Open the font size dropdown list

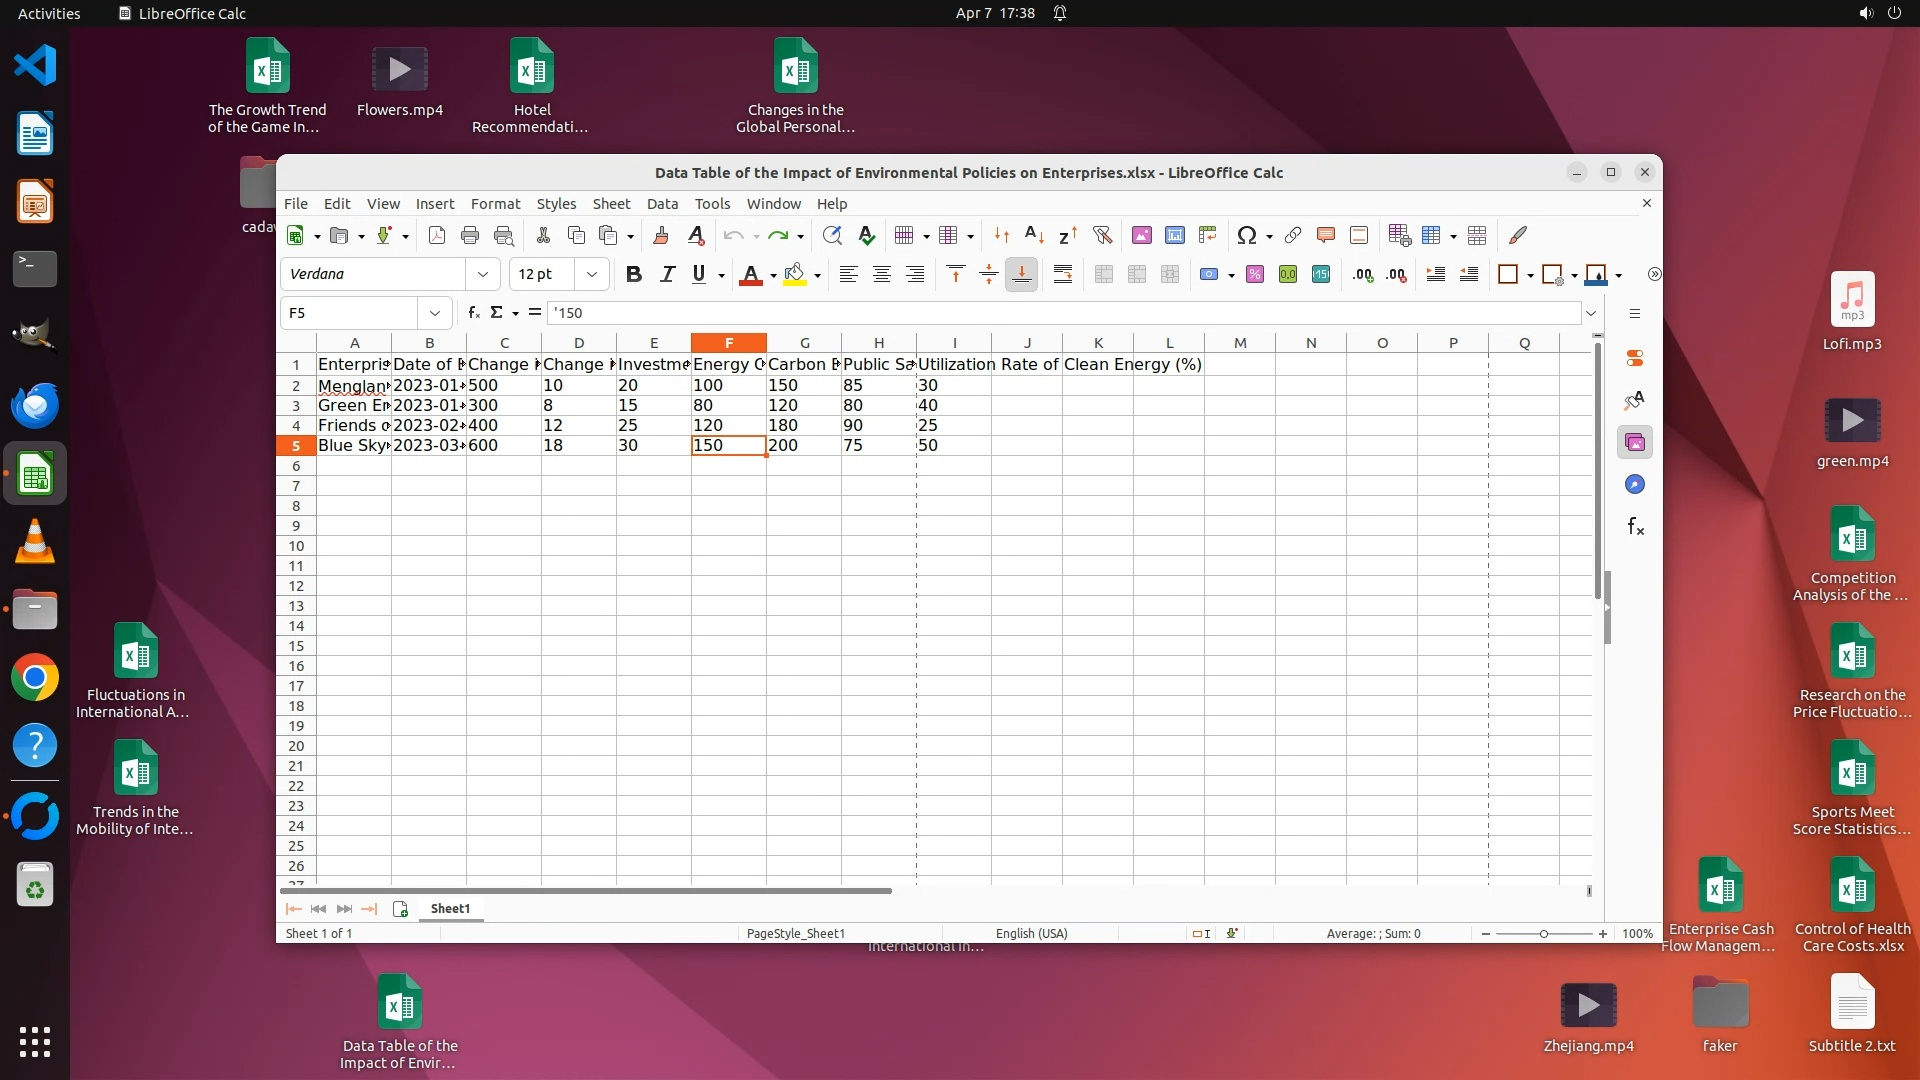[x=592, y=275]
